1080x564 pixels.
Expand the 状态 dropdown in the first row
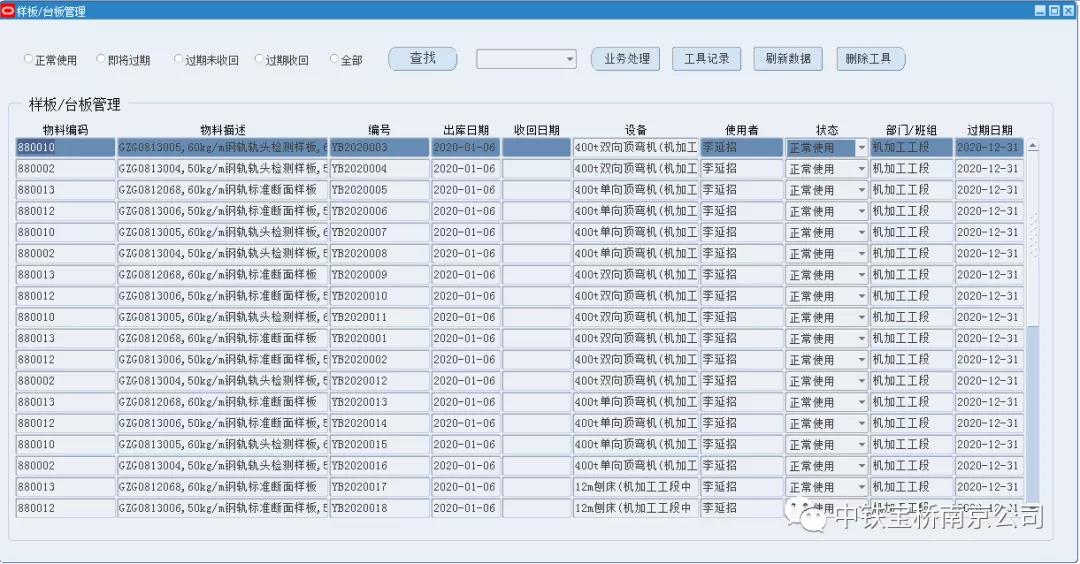point(861,148)
